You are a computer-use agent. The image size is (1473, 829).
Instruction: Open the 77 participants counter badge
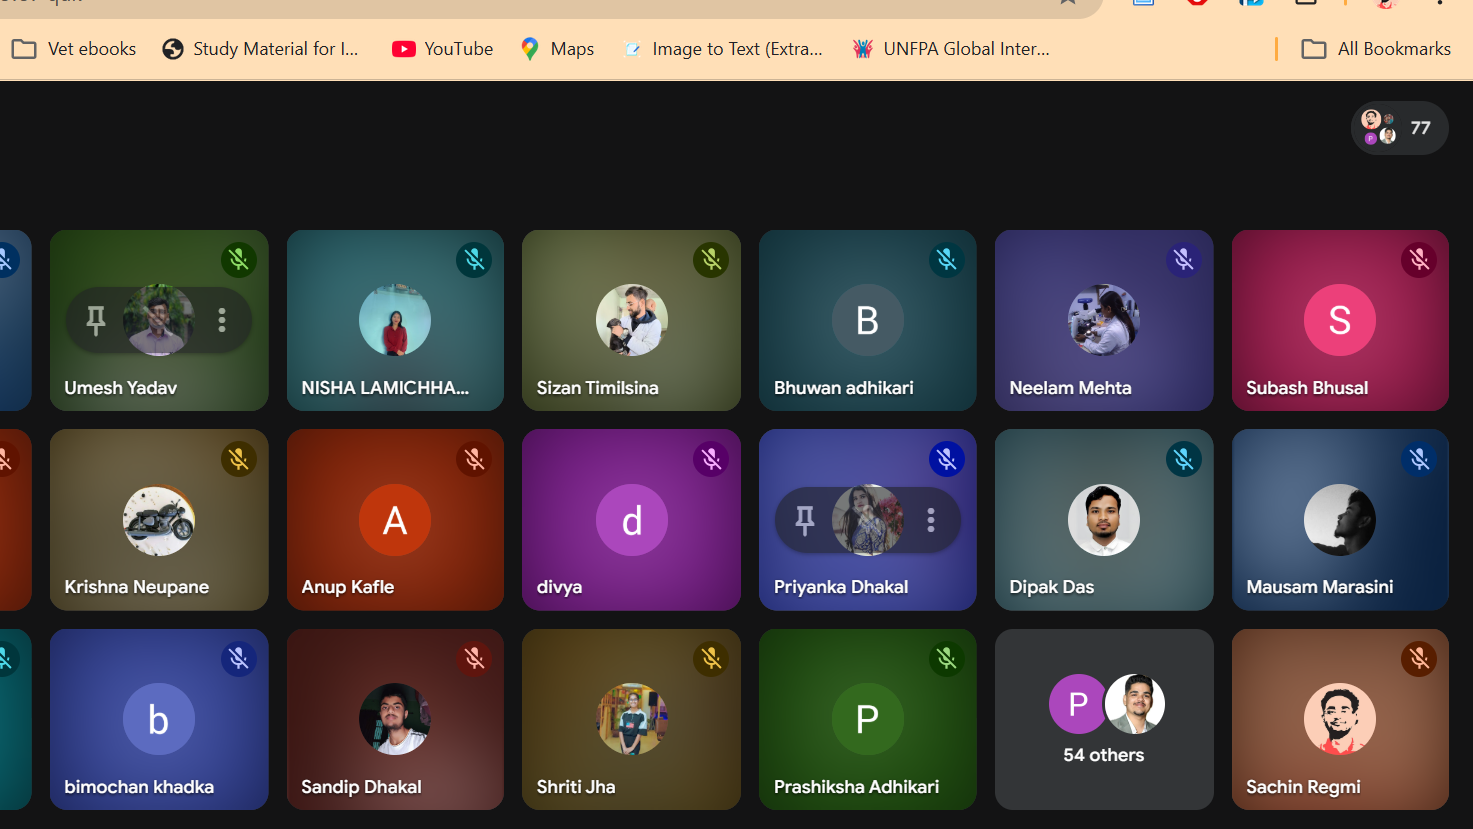pyautogui.click(x=1399, y=128)
